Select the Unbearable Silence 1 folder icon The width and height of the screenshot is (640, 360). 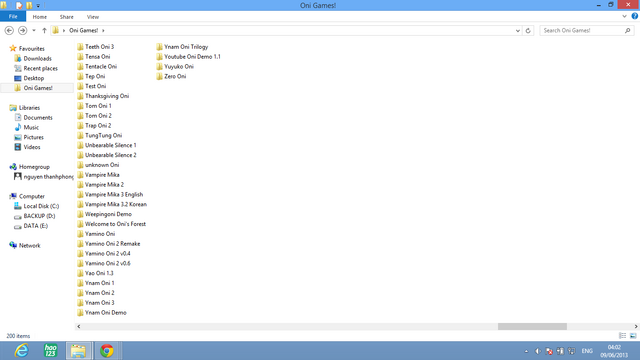tap(80, 145)
